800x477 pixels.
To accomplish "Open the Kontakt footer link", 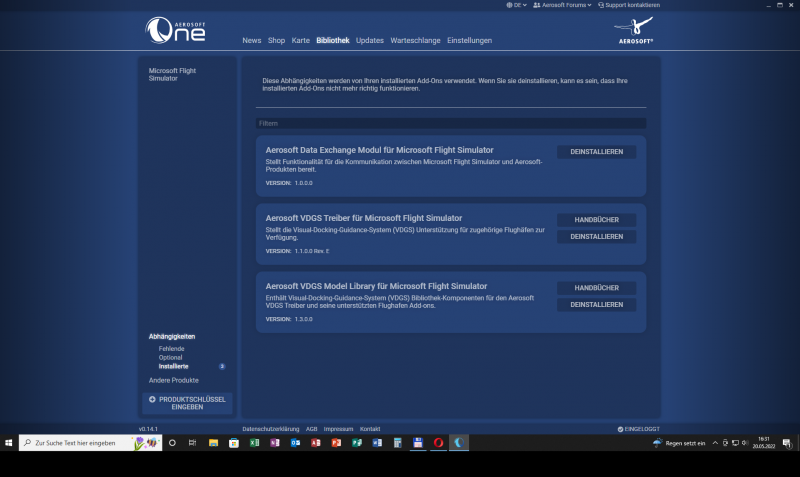I will tap(370, 429).
